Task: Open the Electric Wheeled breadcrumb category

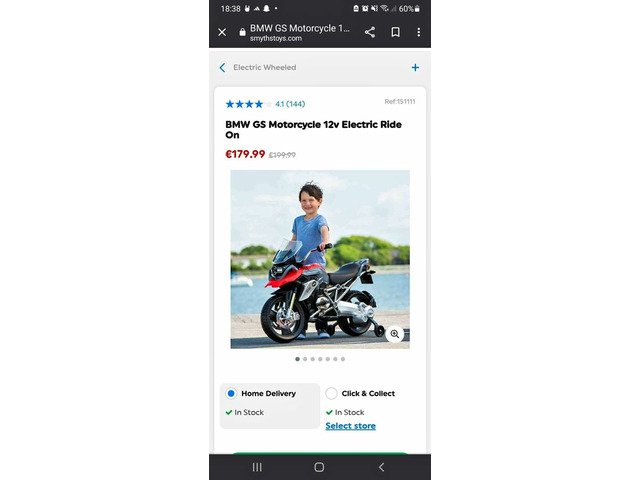Action: (264, 68)
